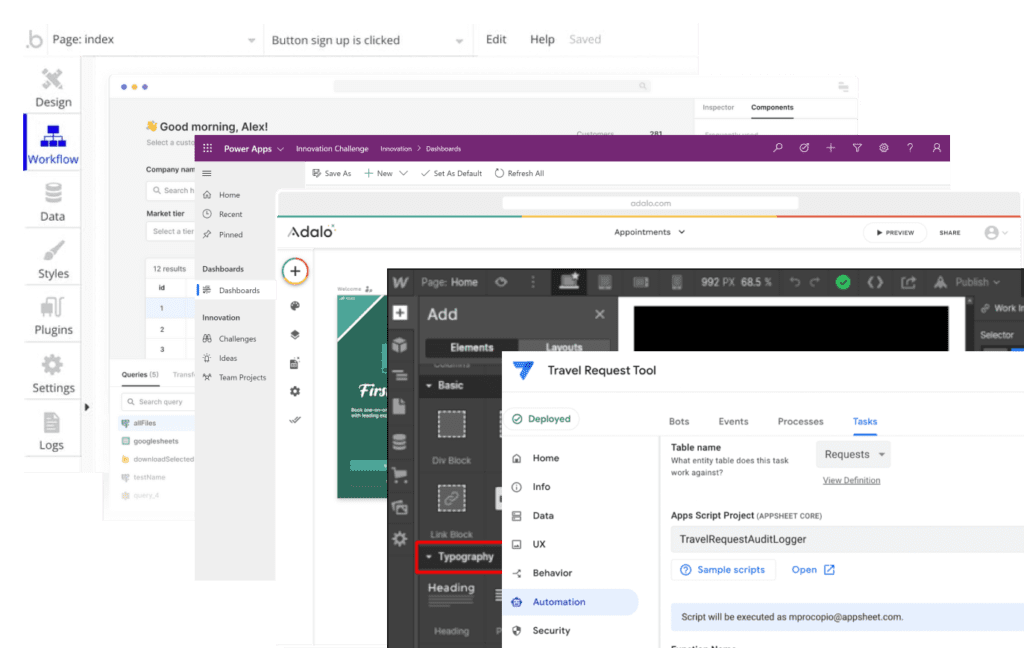Open Styles in the Bubble sidebar
Viewport: 1024px width, 648px height.
point(53,260)
